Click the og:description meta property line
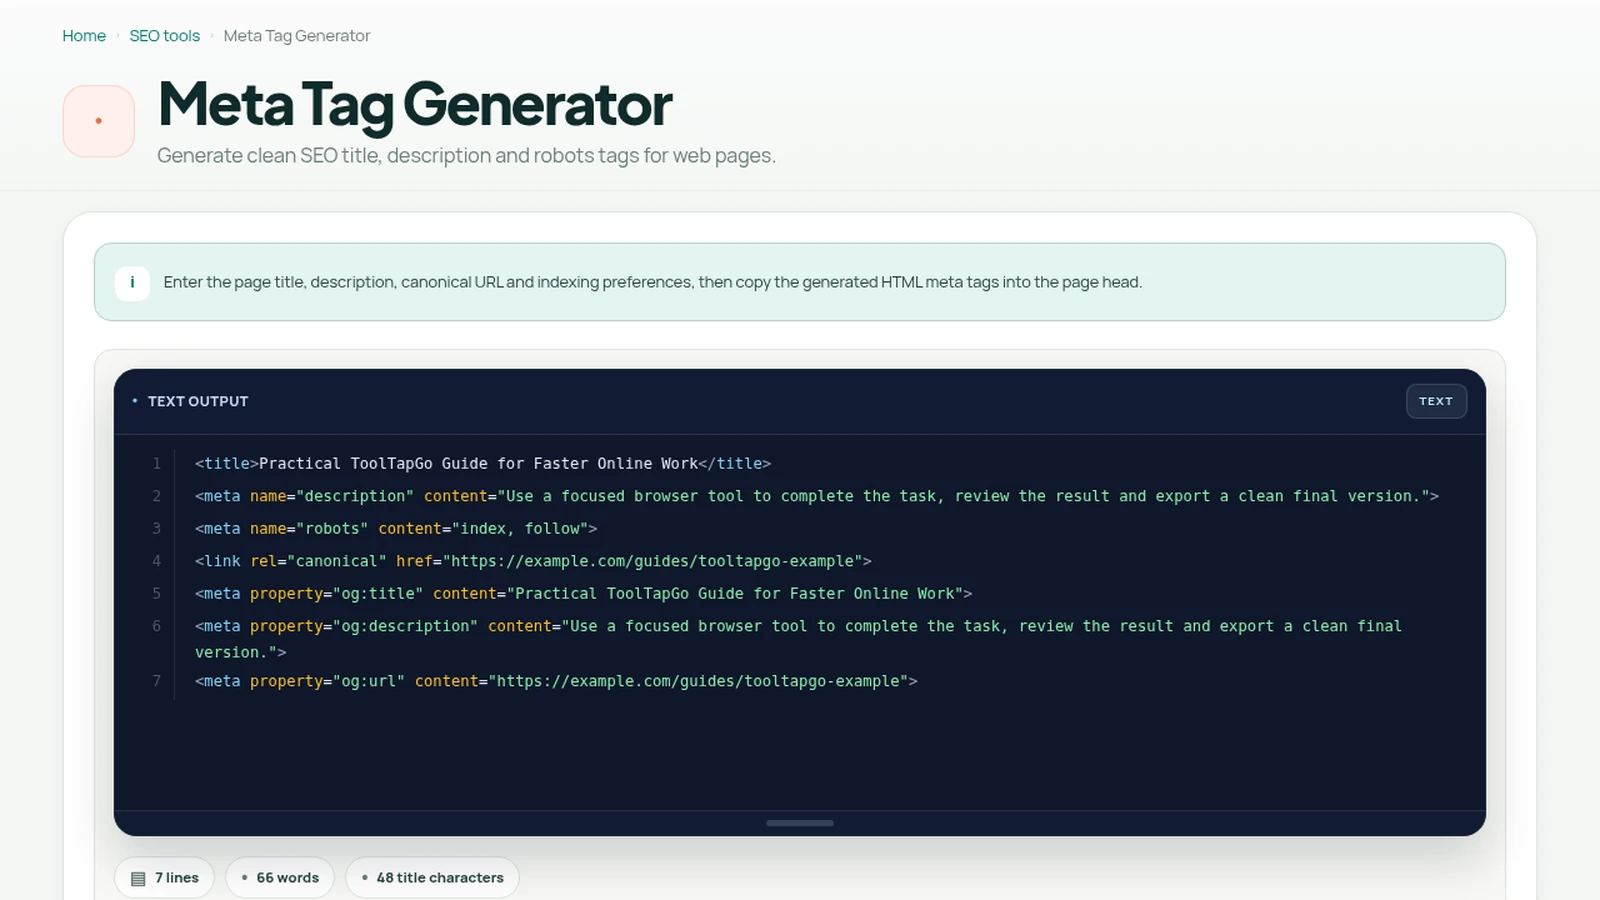1600x900 pixels. coord(798,639)
